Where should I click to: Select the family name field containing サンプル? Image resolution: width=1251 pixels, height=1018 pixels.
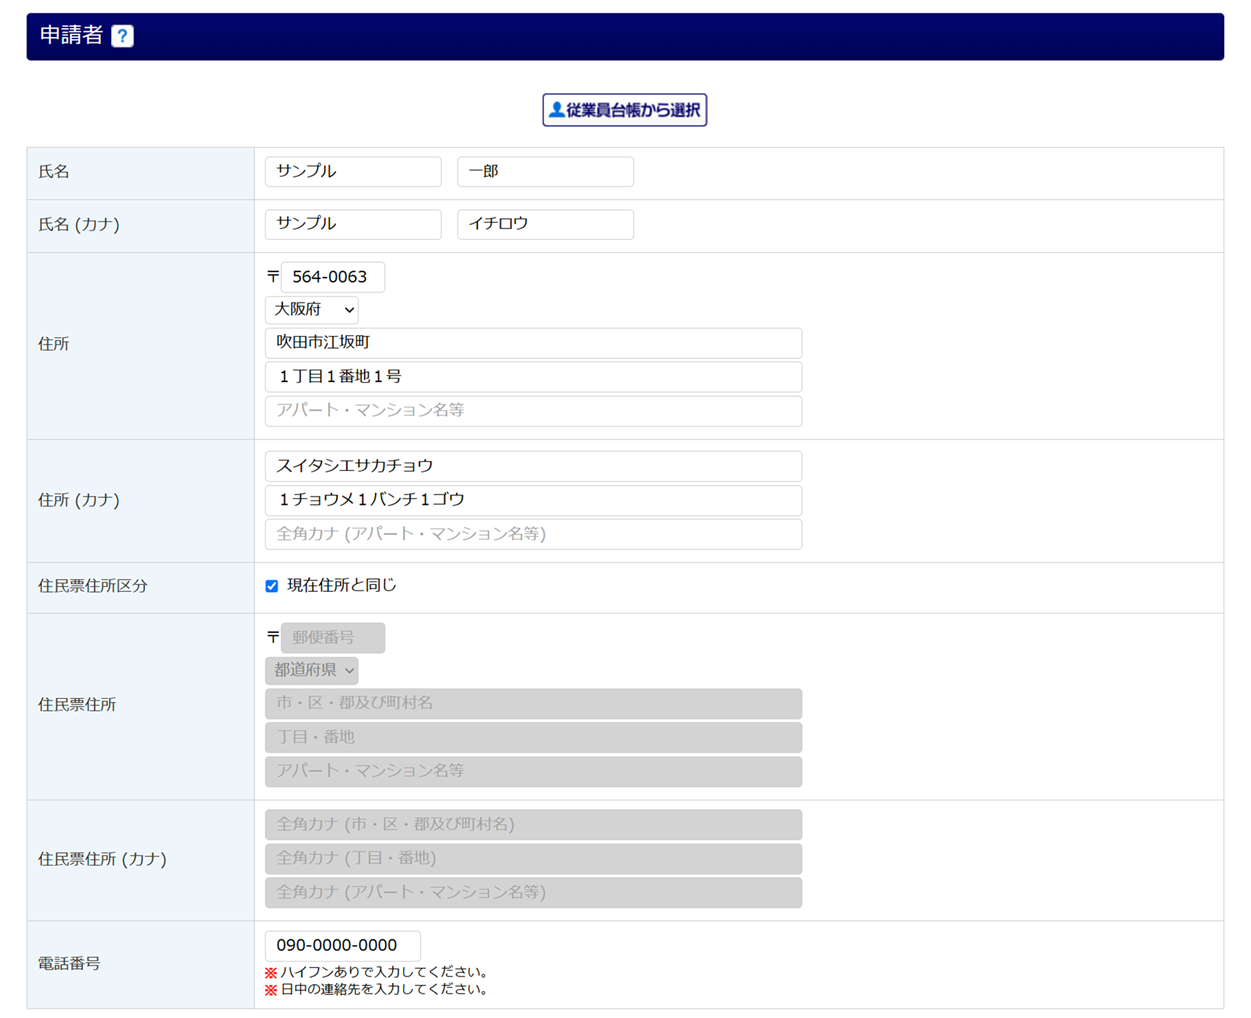click(x=353, y=171)
